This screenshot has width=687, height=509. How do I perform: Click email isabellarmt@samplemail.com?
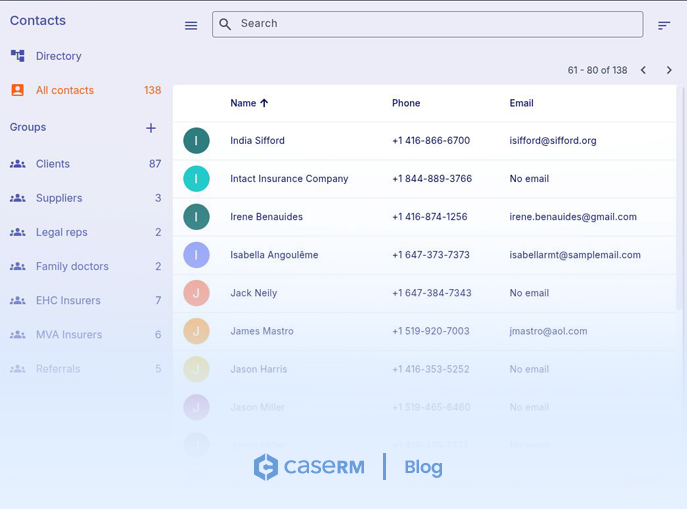575,255
